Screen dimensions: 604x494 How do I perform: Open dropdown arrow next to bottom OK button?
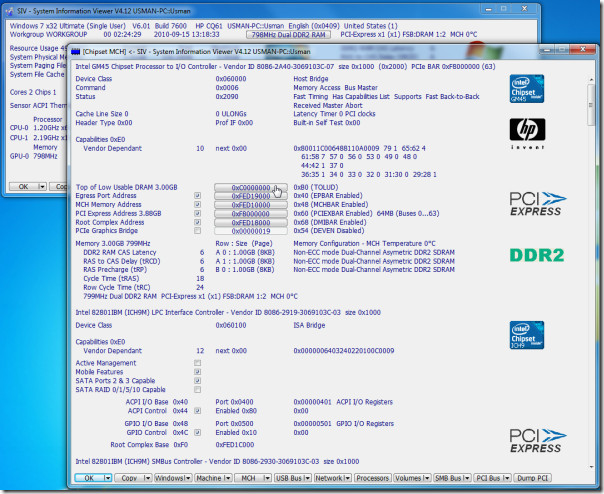(x=108, y=478)
